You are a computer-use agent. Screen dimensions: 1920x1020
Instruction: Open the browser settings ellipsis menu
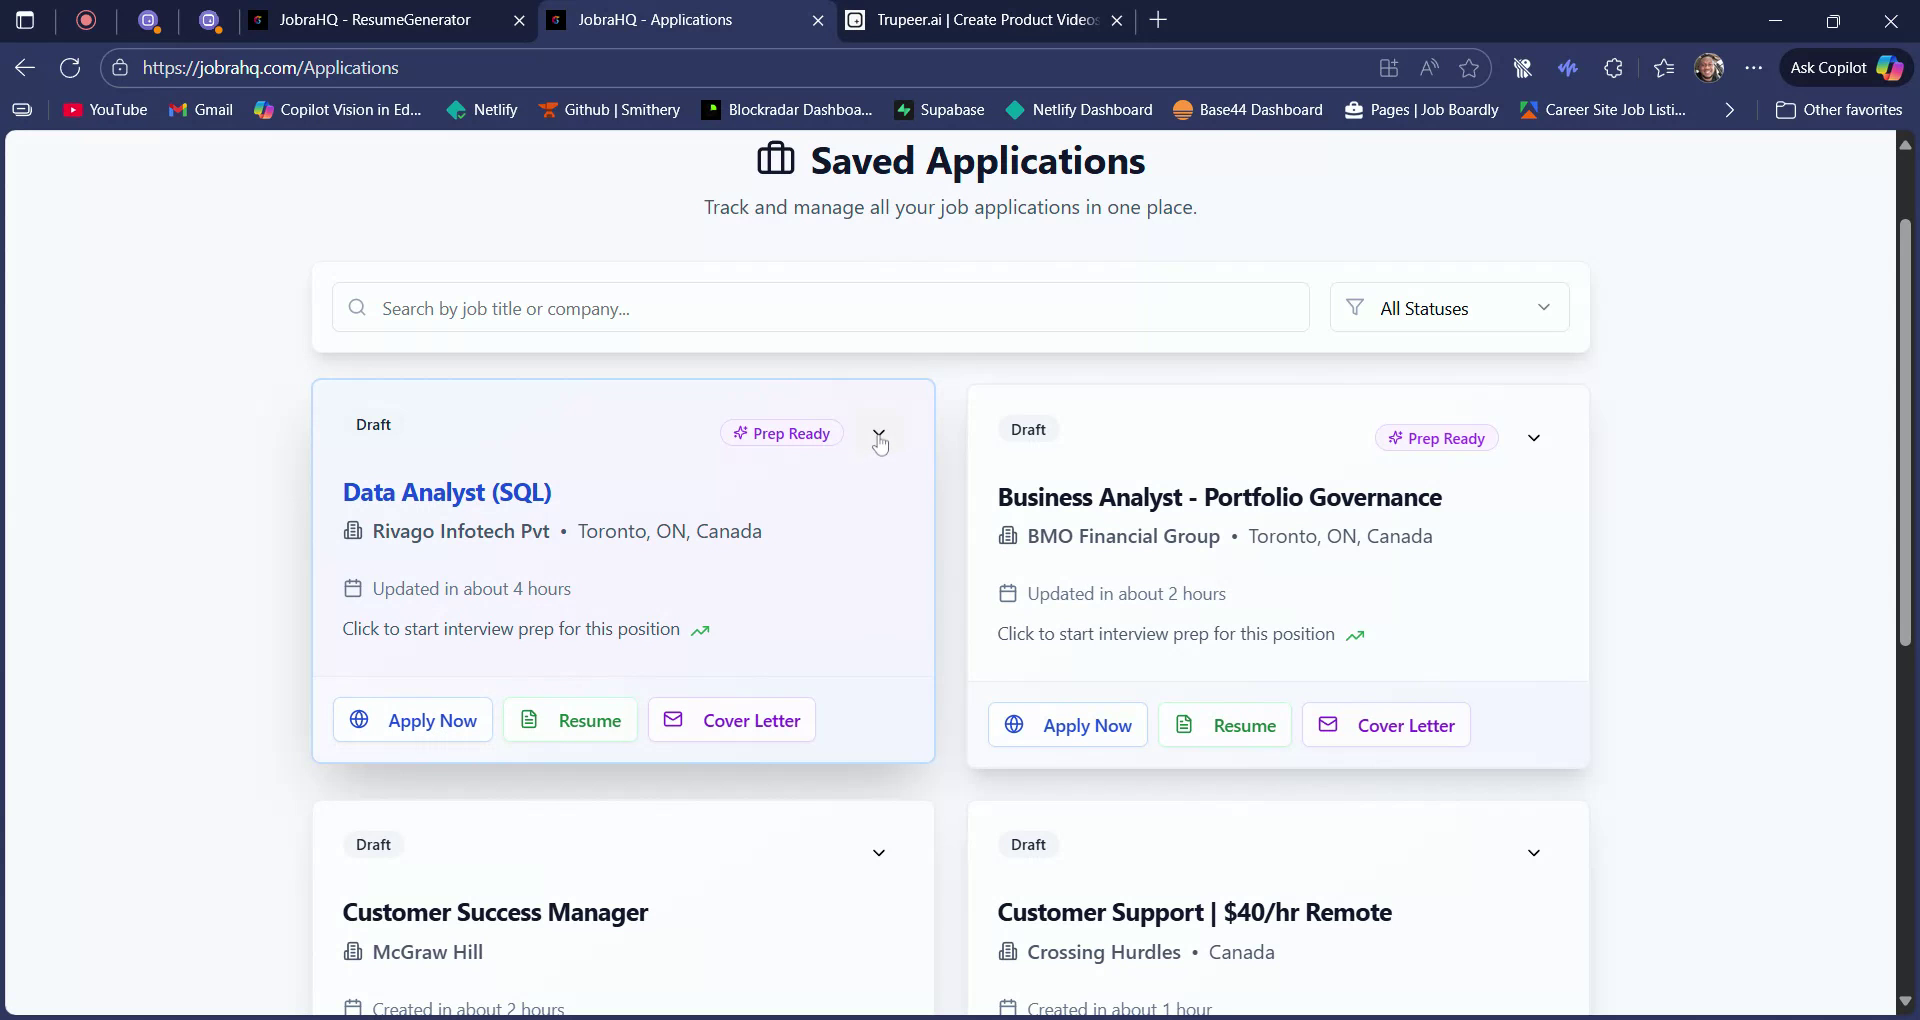(x=1755, y=67)
